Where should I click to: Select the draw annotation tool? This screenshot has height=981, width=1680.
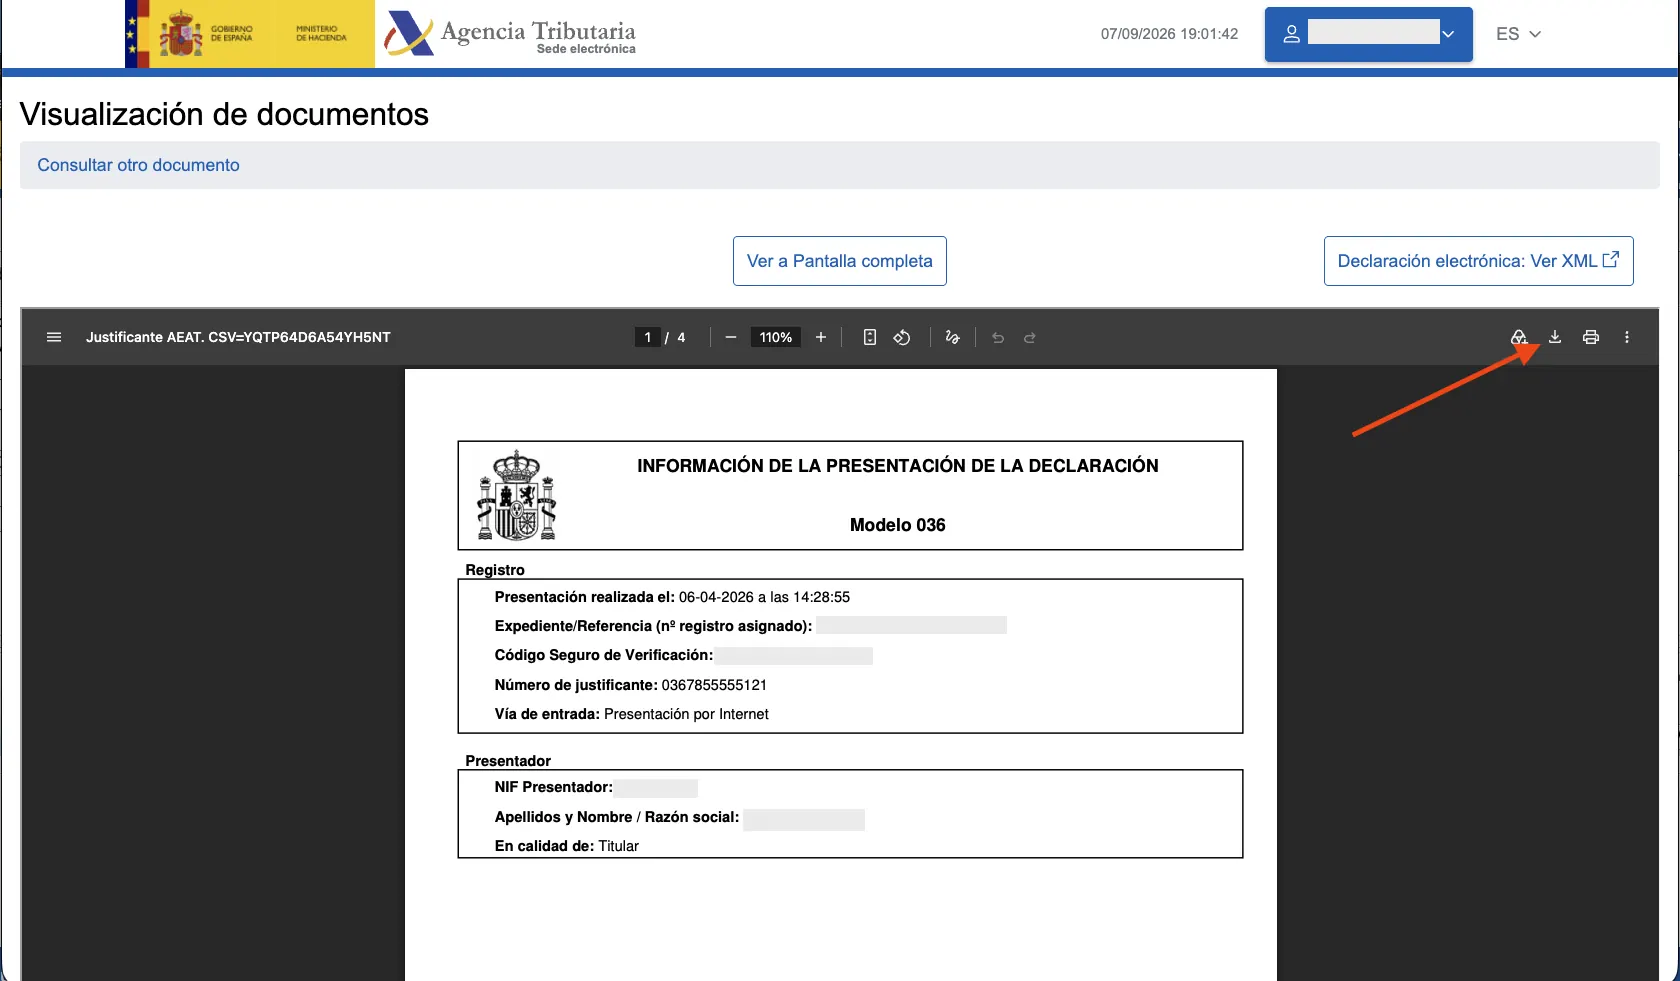tap(952, 337)
